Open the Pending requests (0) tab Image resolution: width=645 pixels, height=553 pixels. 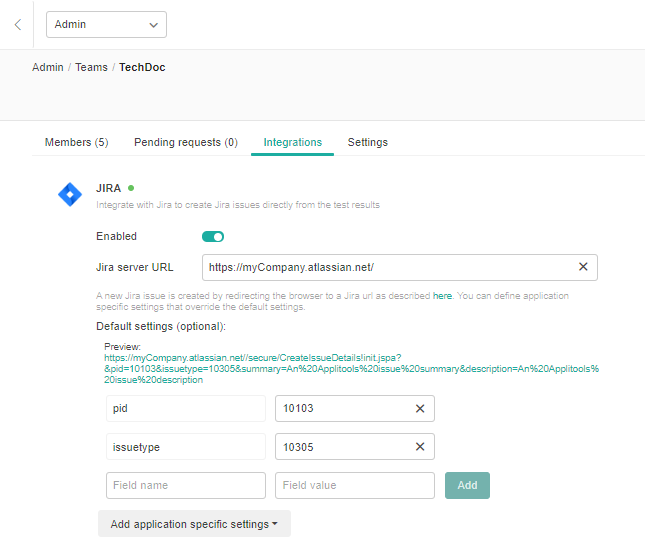[186, 142]
